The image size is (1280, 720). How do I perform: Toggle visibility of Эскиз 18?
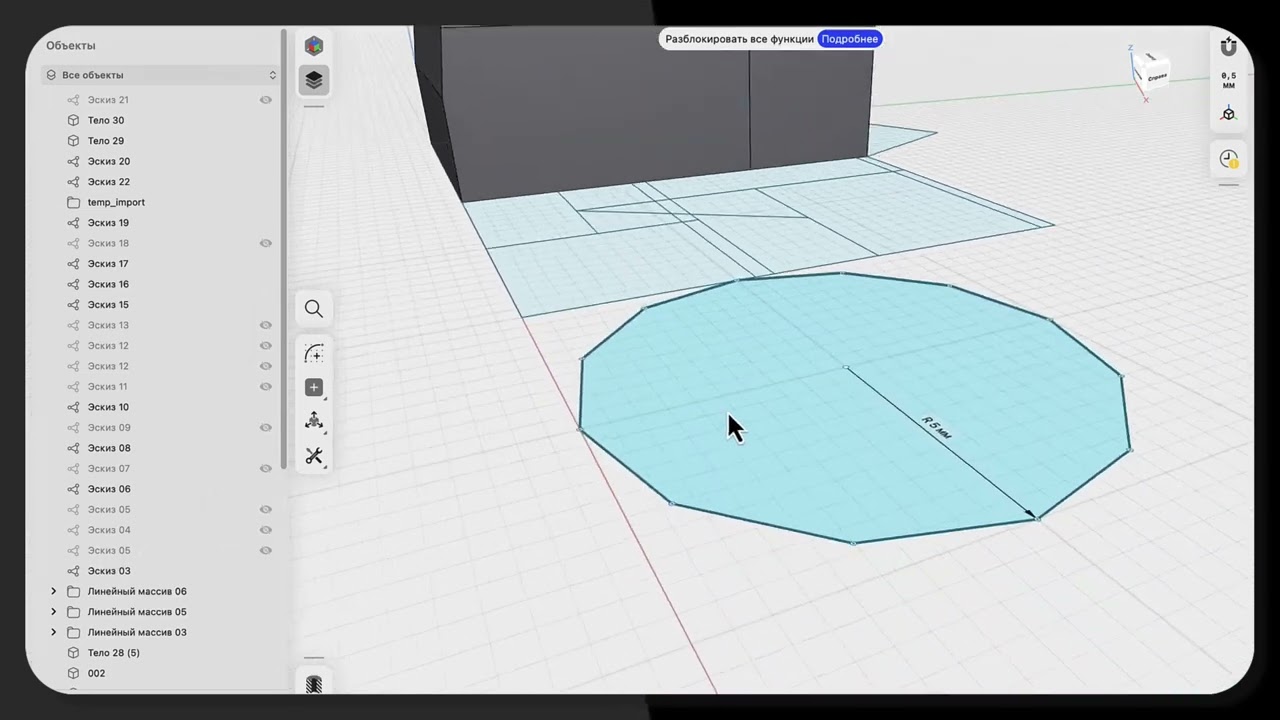click(266, 243)
